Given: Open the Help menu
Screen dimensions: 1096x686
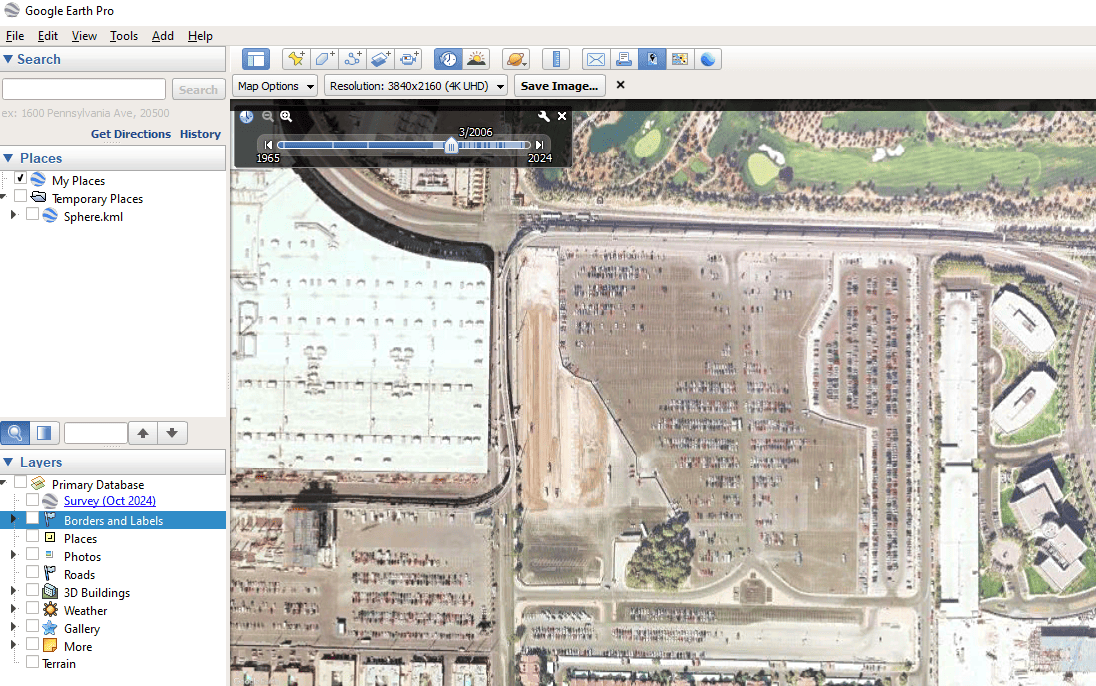Looking at the screenshot, I should tap(200, 36).
